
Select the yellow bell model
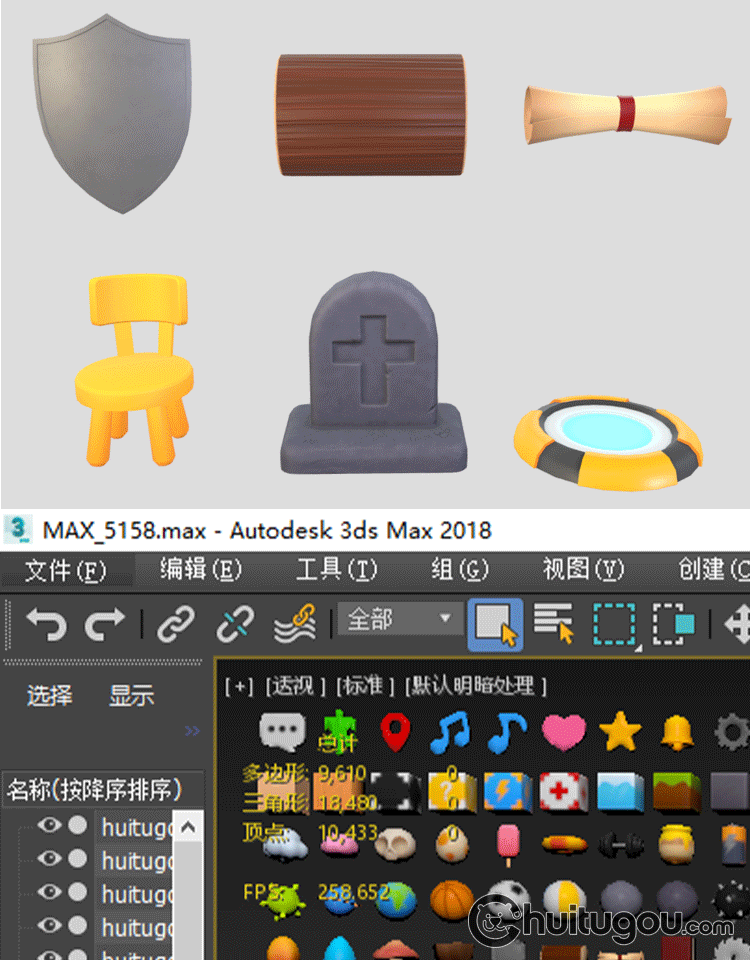click(x=677, y=732)
